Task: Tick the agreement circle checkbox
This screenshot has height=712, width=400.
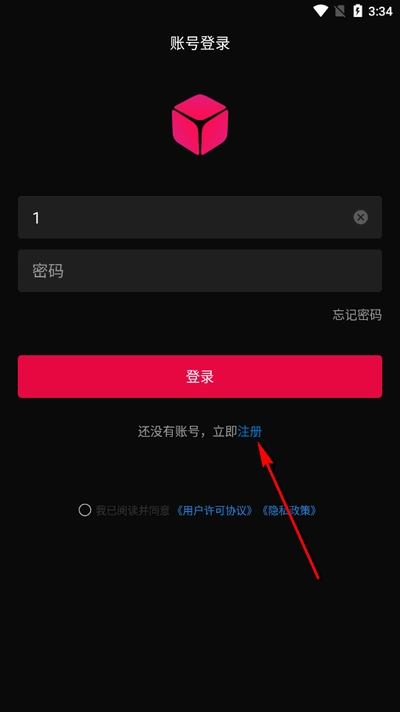Action: click(84, 510)
